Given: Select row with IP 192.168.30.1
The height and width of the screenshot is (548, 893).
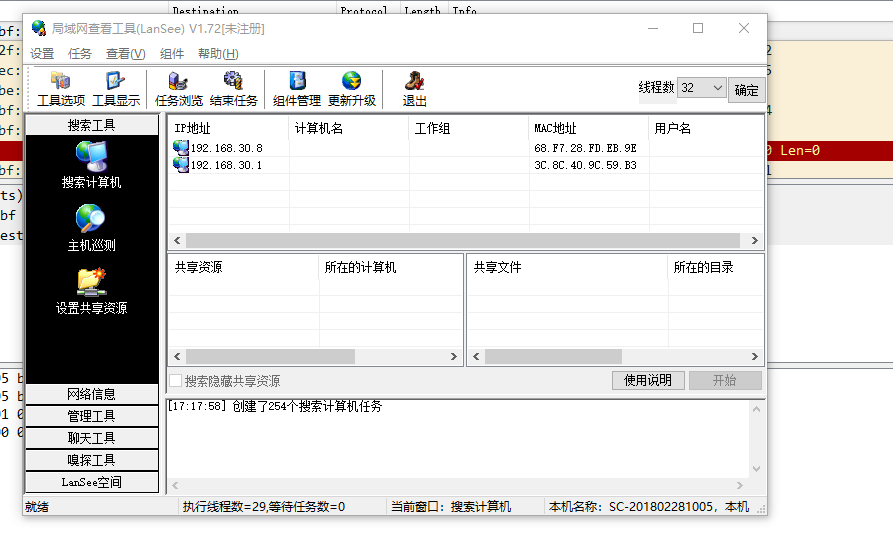Looking at the screenshot, I should [x=466, y=165].
